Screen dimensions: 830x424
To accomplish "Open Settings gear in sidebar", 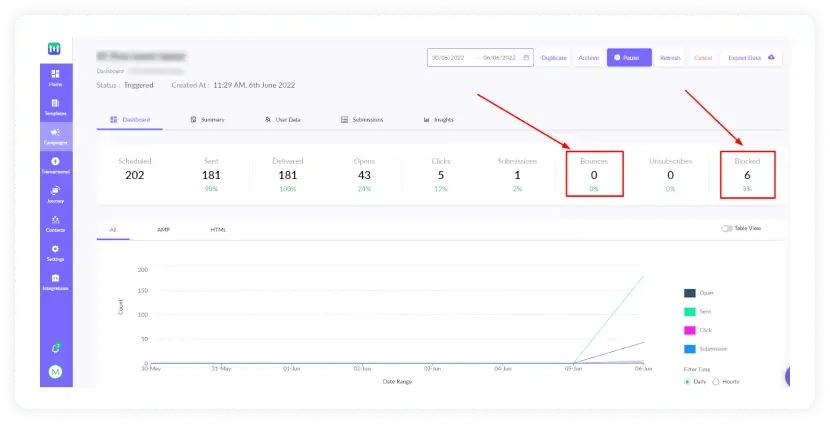I will 55,251.
